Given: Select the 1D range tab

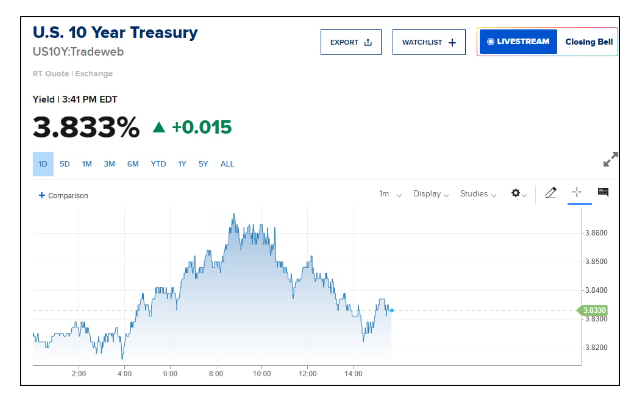Looking at the screenshot, I should tap(43, 164).
